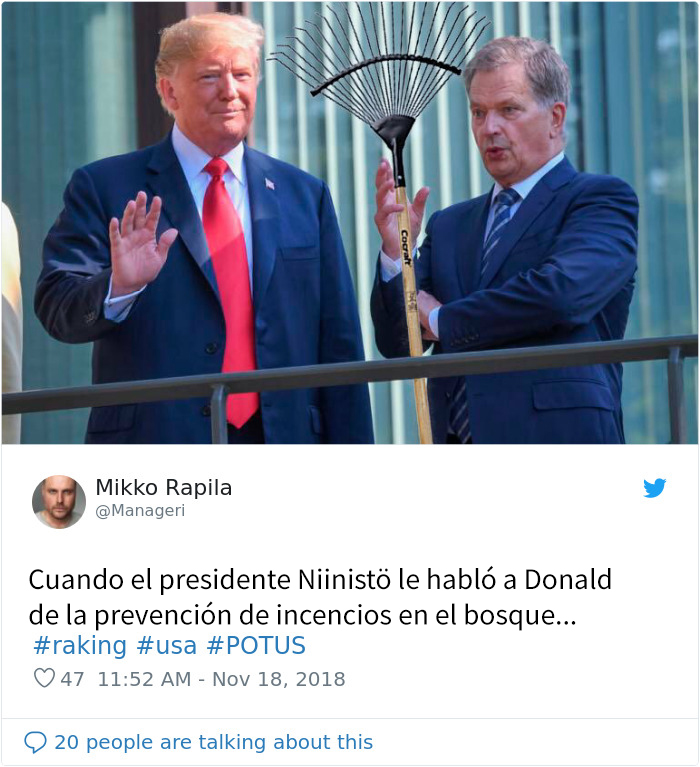
Task: Click the Twitter bird logo icon
Action: [655, 488]
